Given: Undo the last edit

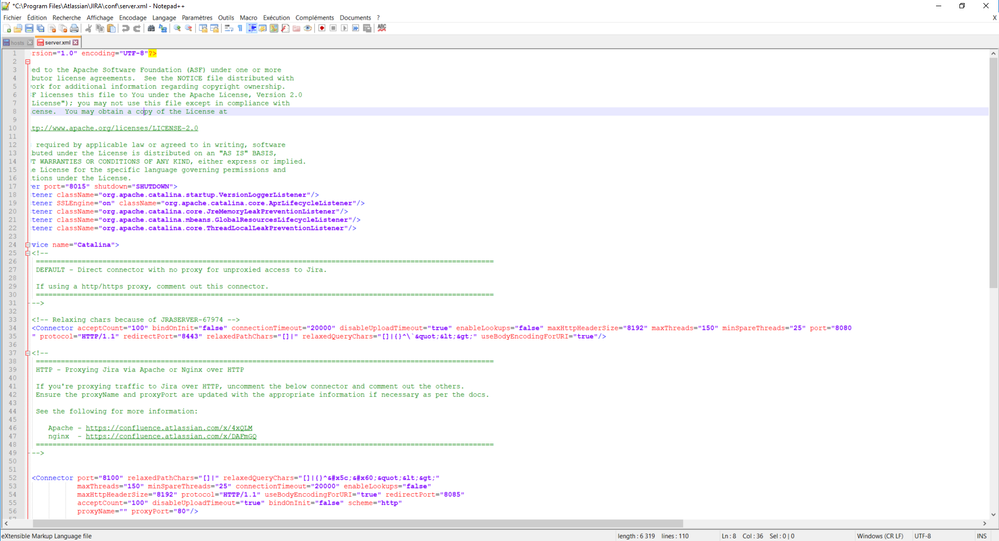Looking at the screenshot, I should click(x=125, y=28).
